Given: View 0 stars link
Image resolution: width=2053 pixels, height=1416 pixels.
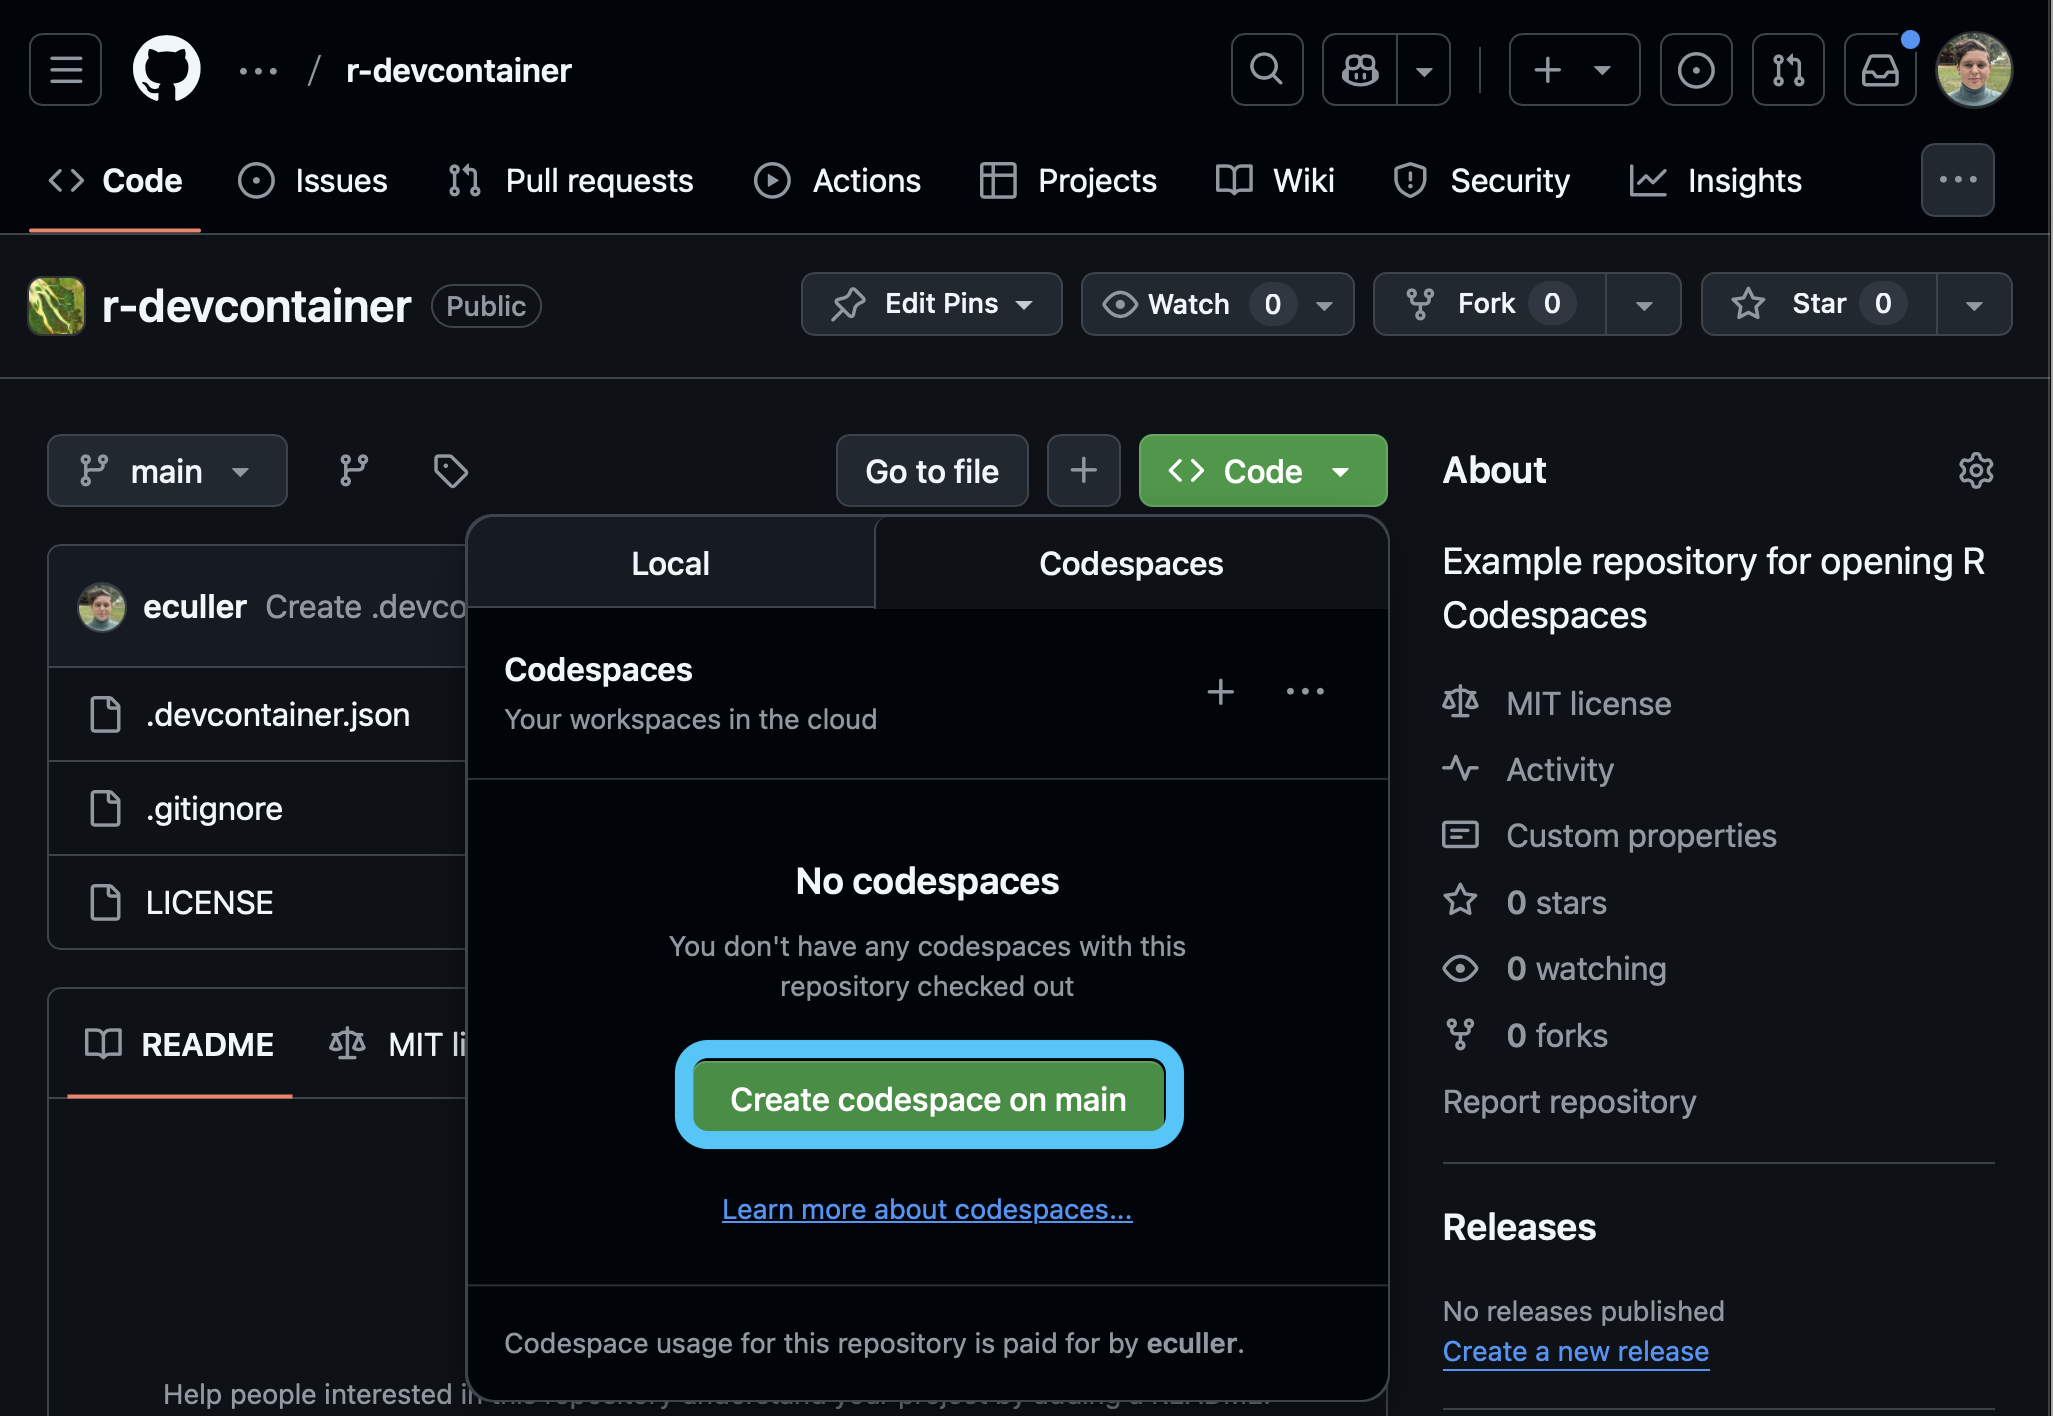Looking at the screenshot, I should click(x=1556, y=903).
